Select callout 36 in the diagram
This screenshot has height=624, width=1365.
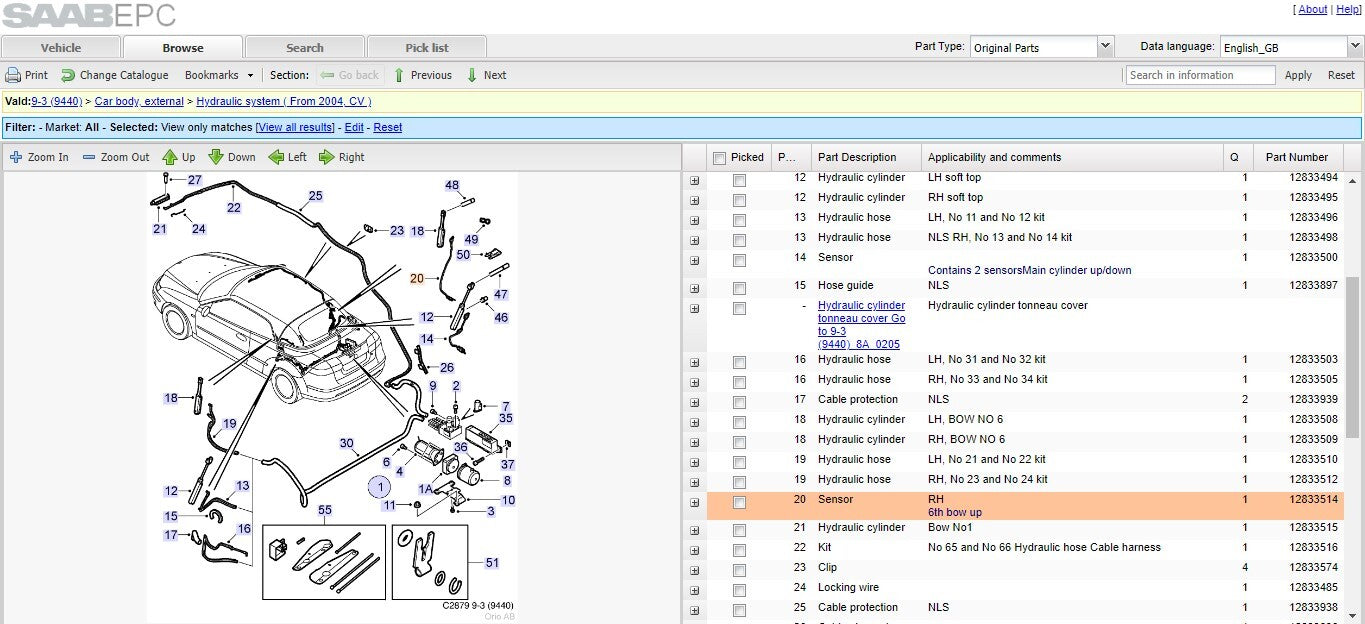point(461,447)
